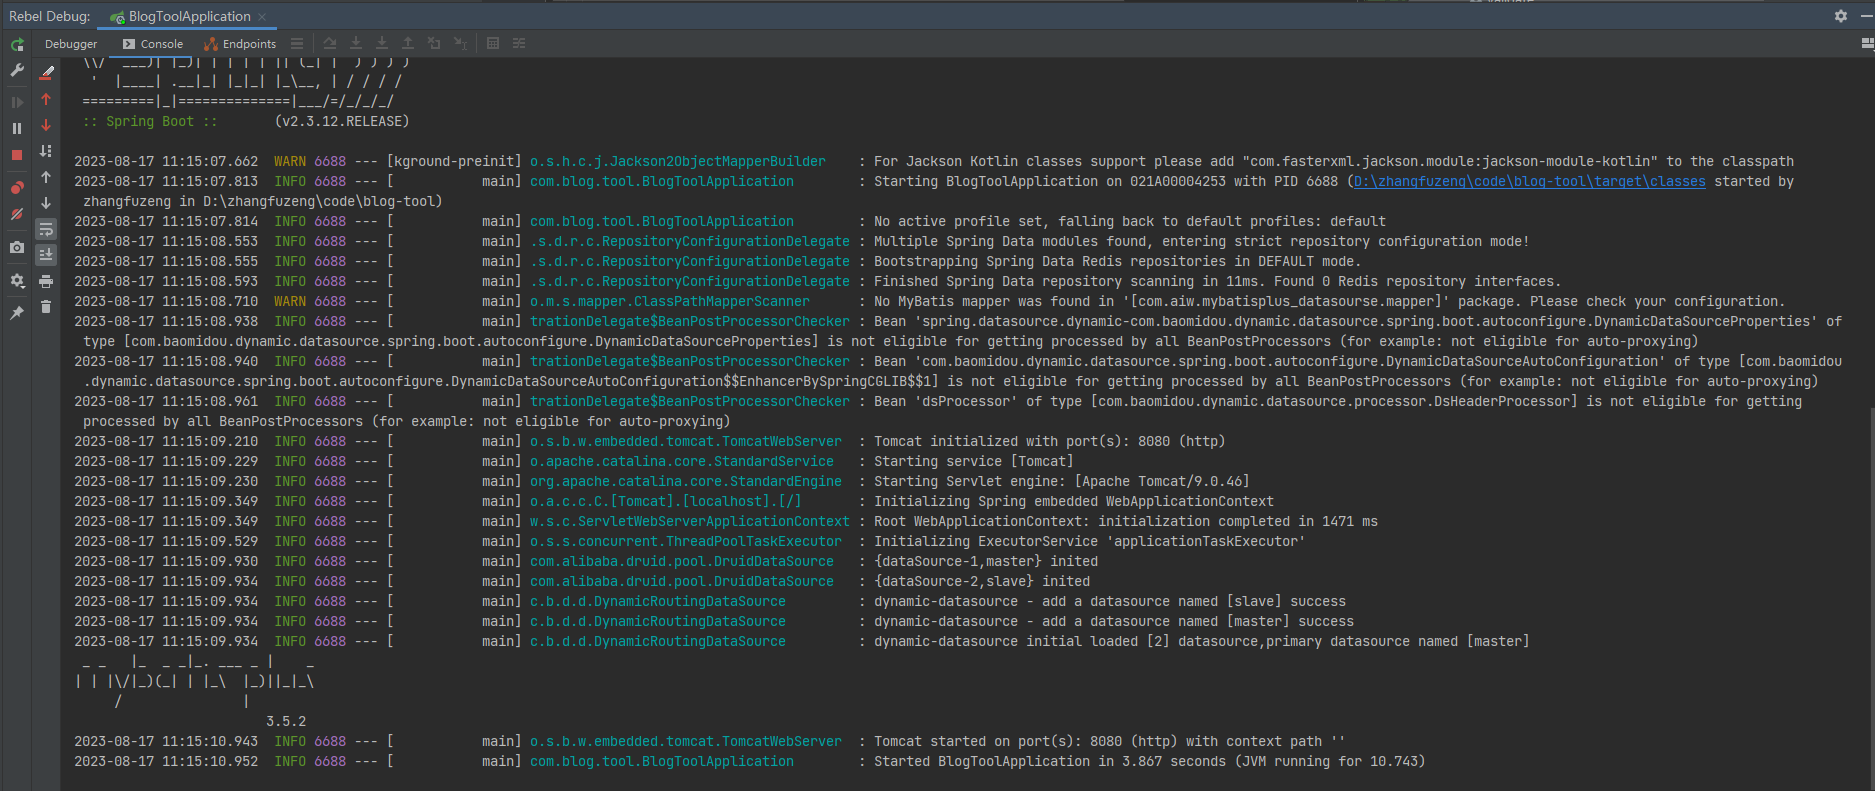
Task: Click 'add a datasource named [master] success' line
Action: [x=1114, y=621]
